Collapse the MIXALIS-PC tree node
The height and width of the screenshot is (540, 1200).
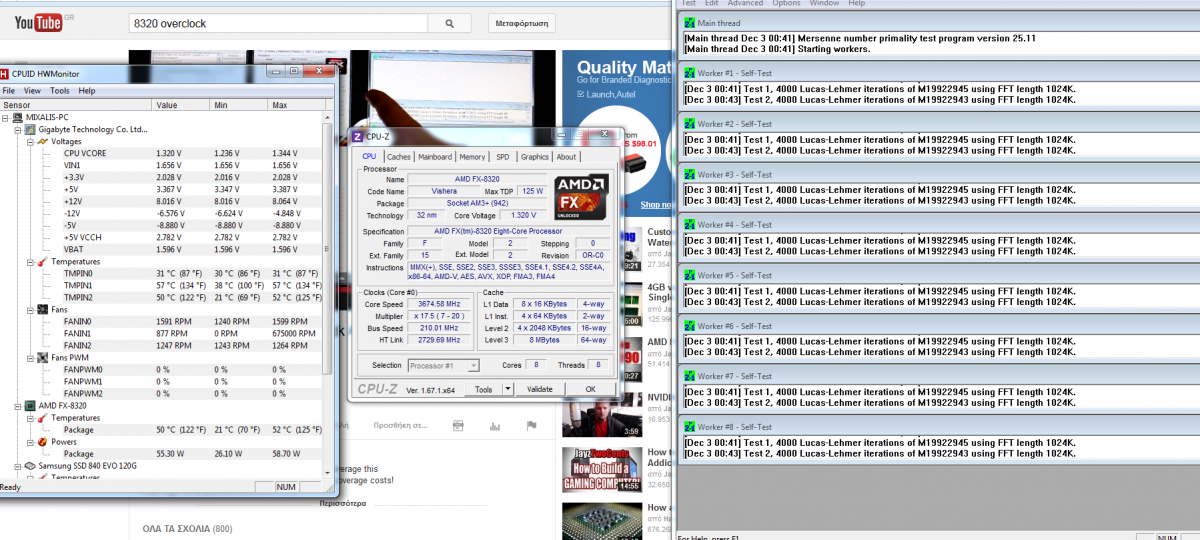coord(7,117)
